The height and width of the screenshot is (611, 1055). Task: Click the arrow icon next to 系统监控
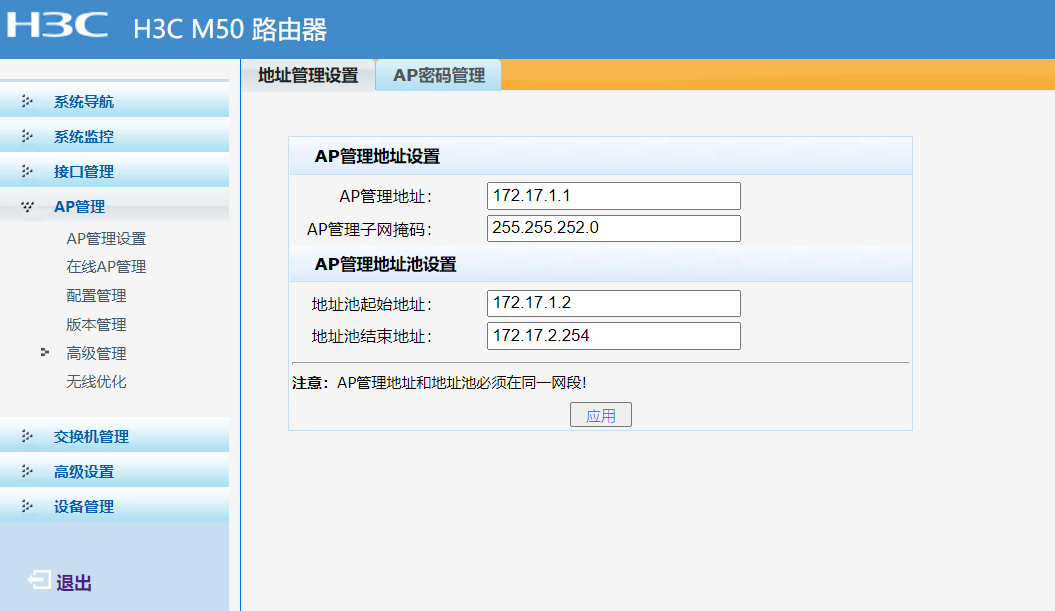point(27,137)
